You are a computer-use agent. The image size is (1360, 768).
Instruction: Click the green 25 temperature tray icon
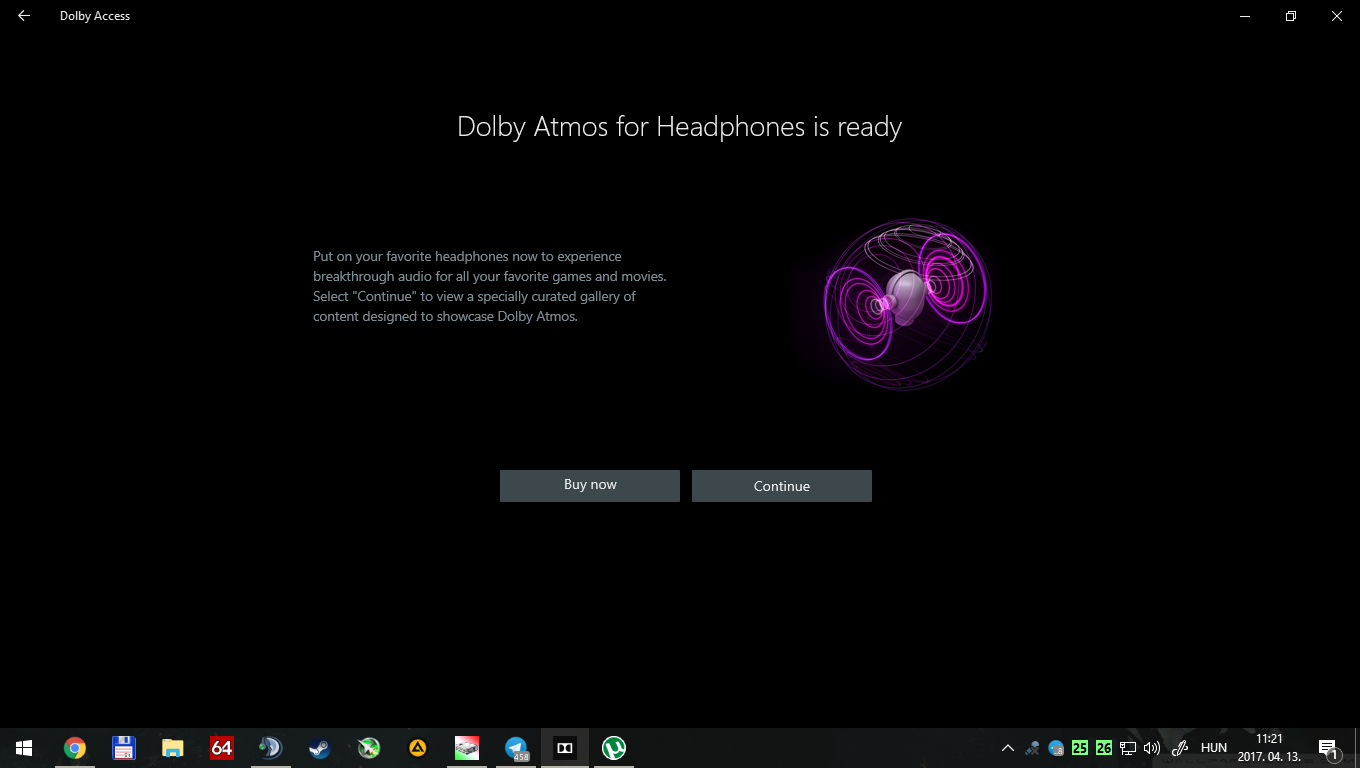coord(1080,748)
